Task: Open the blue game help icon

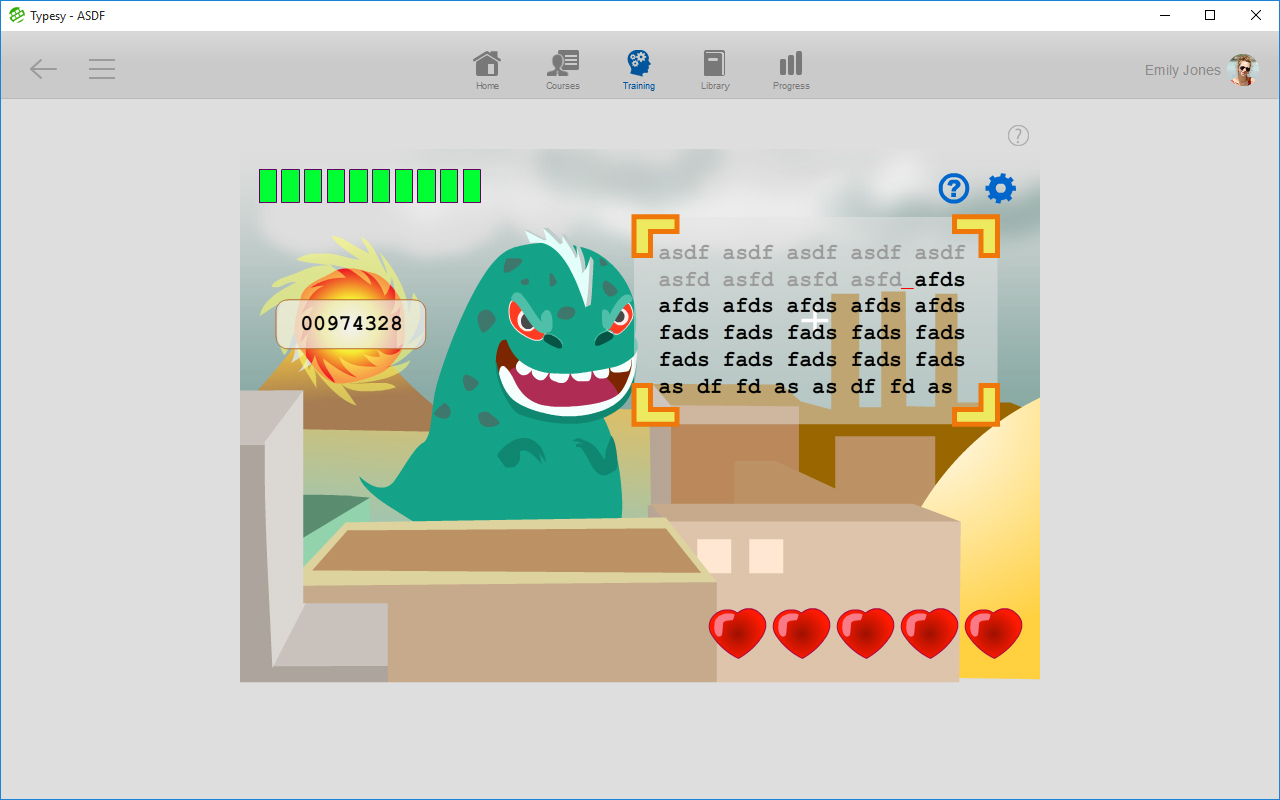Action: click(x=954, y=188)
